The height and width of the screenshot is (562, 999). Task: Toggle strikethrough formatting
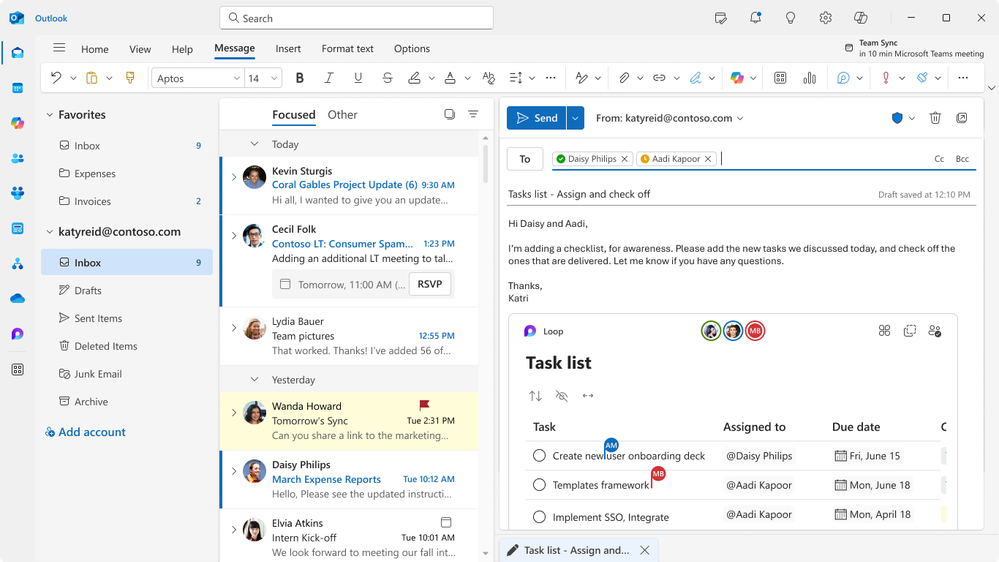(x=387, y=78)
